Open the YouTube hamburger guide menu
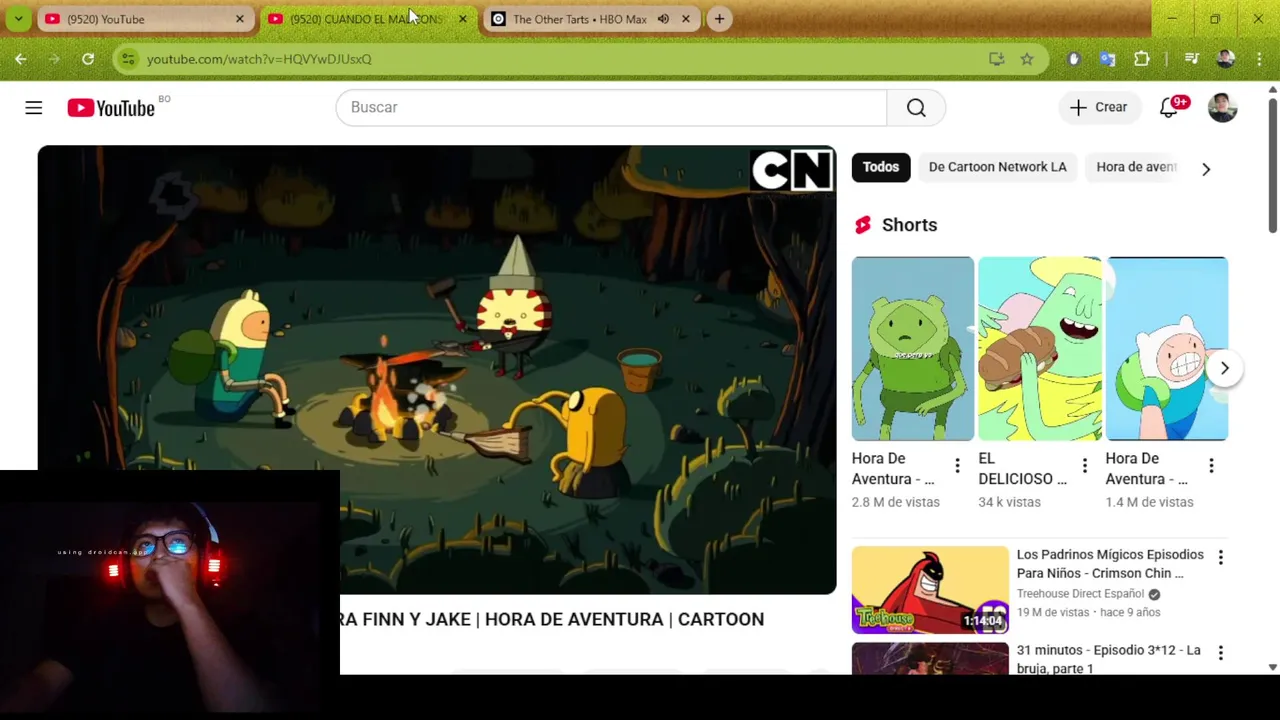The height and width of the screenshot is (720, 1280). 34,107
